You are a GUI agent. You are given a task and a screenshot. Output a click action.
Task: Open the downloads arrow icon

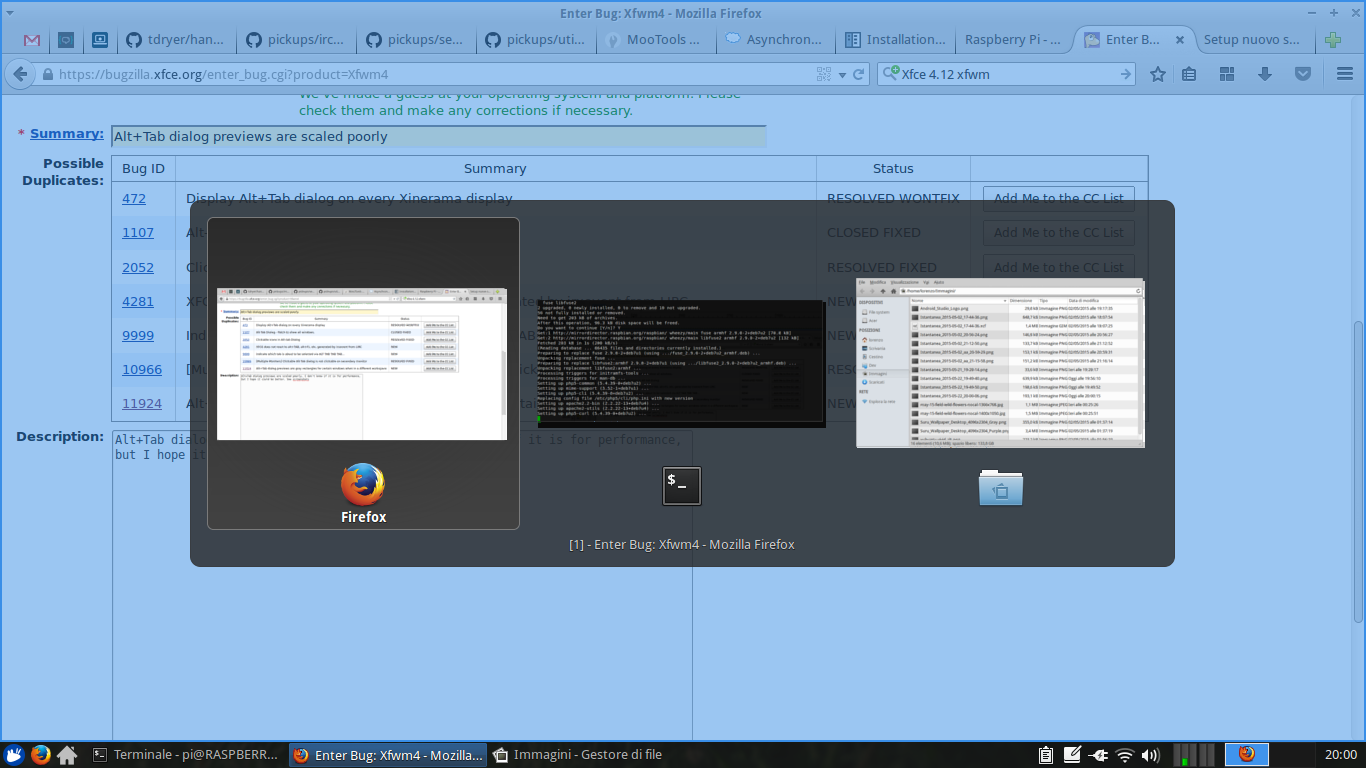pyautogui.click(x=1264, y=74)
